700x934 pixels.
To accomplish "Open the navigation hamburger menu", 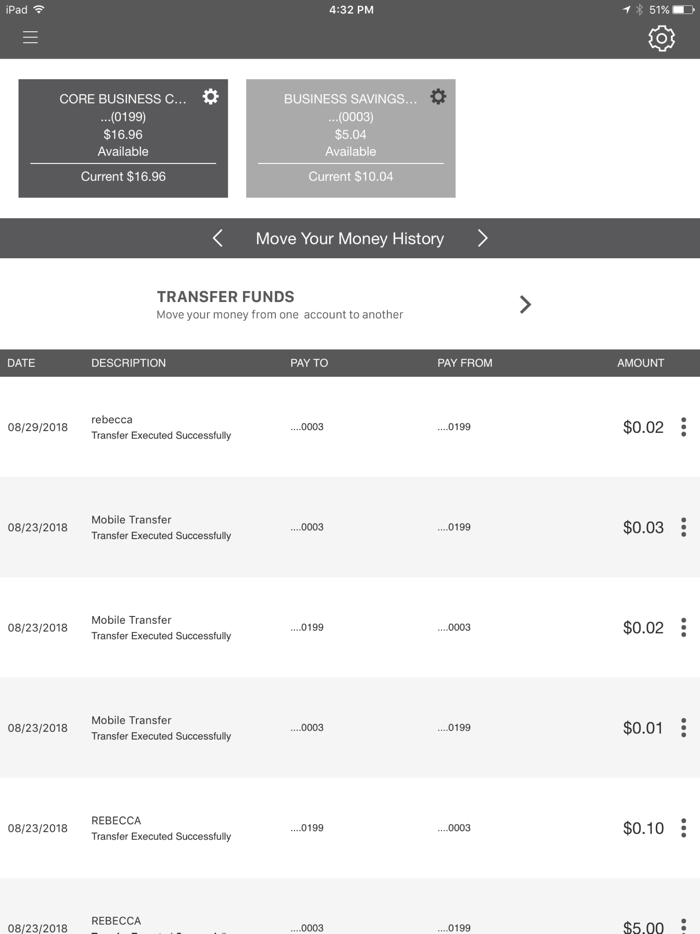I will pyautogui.click(x=30, y=37).
